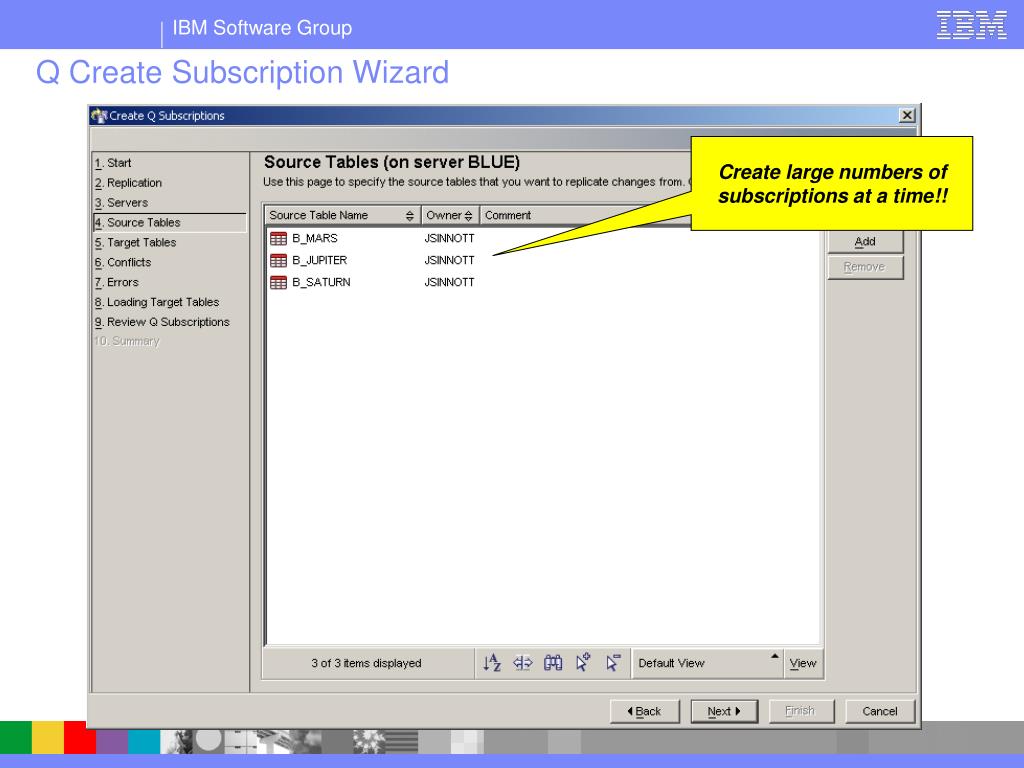Screen dimensions: 1024x768
Task: Click the Remove button
Action: 865,267
